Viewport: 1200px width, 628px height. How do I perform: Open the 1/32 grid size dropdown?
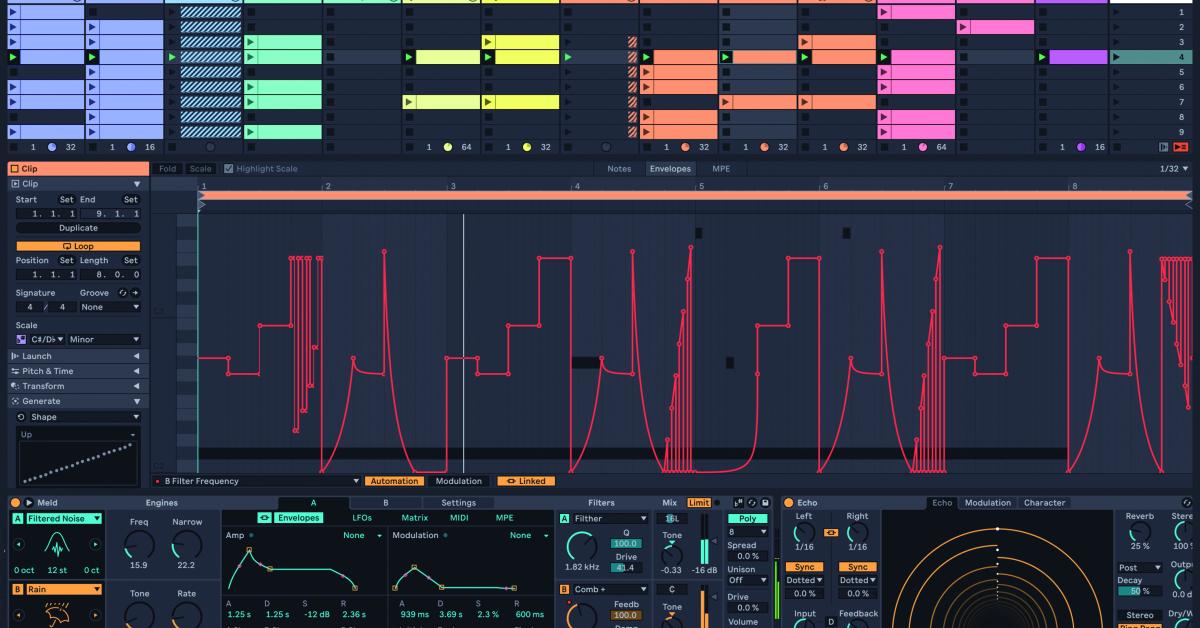click(x=1174, y=169)
